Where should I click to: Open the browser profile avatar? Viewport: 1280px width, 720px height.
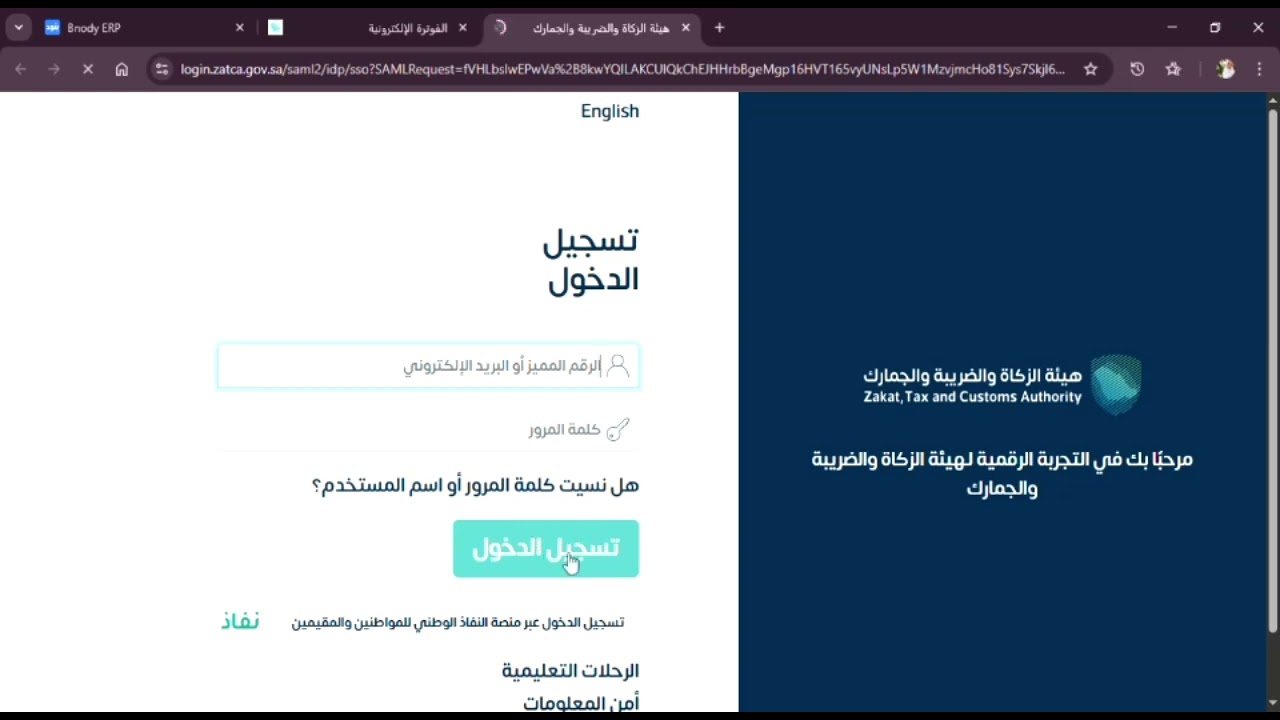click(1225, 69)
